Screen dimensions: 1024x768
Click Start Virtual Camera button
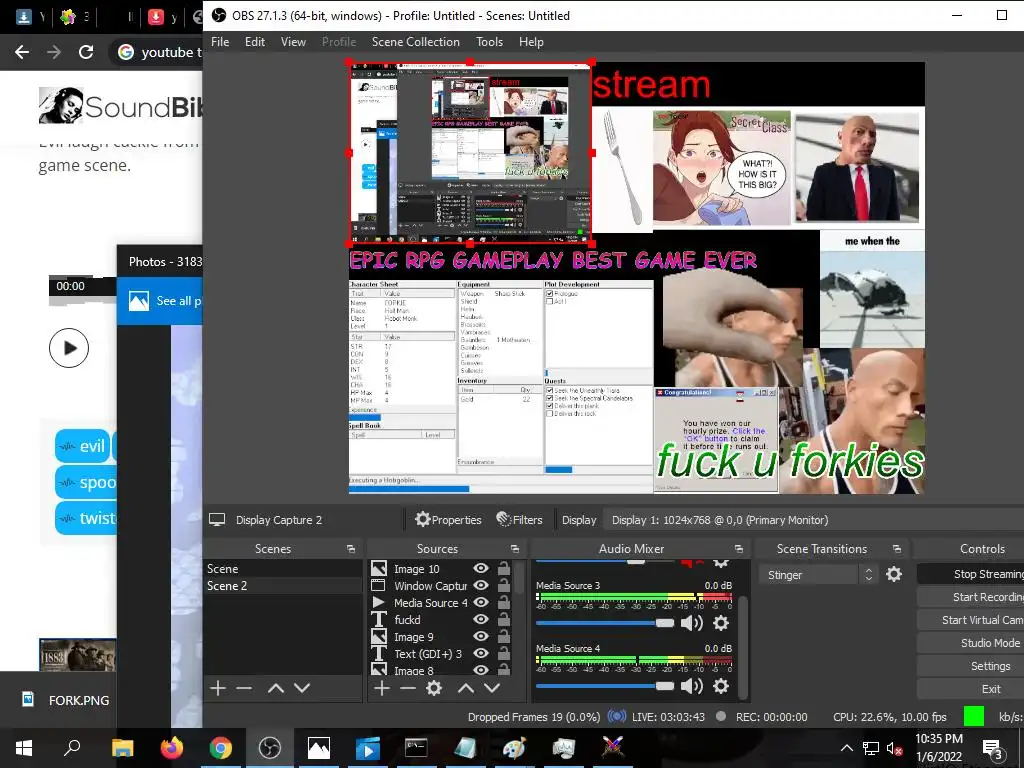pyautogui.click(x=970, y=620)
